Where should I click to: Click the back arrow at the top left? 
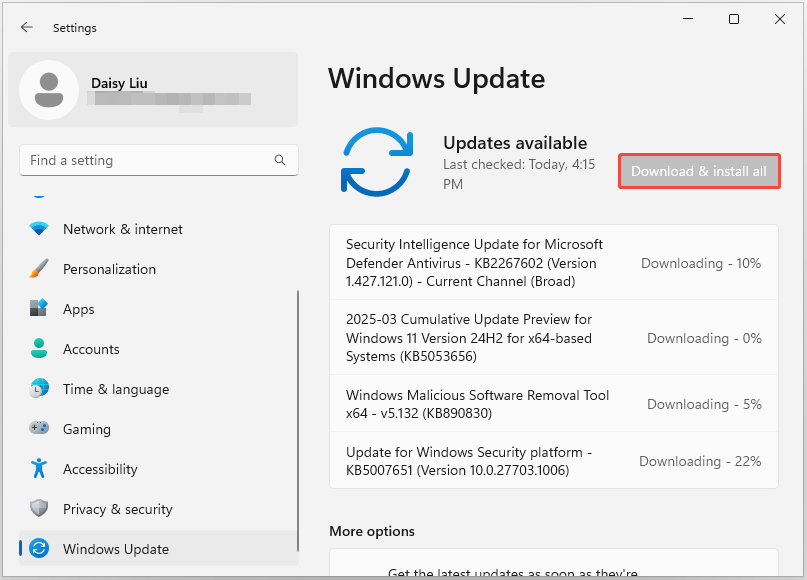tap(27, 27)
